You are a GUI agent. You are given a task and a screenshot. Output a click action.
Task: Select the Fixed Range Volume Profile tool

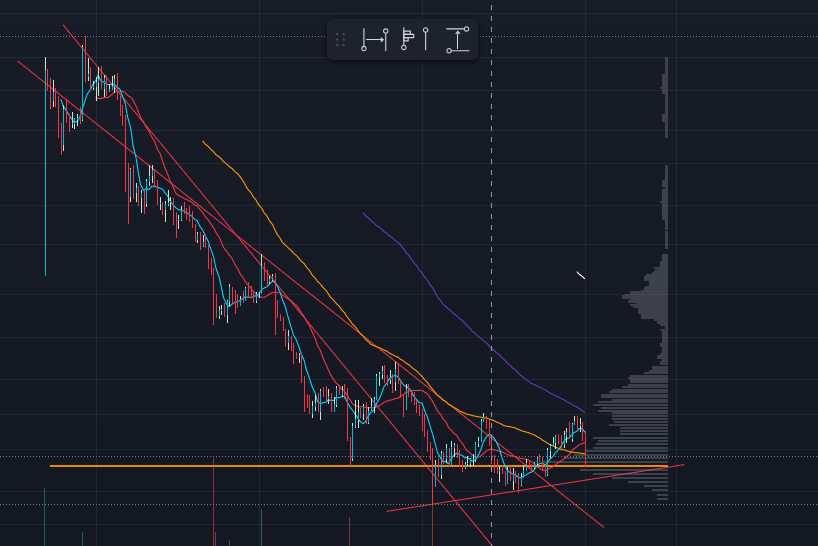point(415,40)
